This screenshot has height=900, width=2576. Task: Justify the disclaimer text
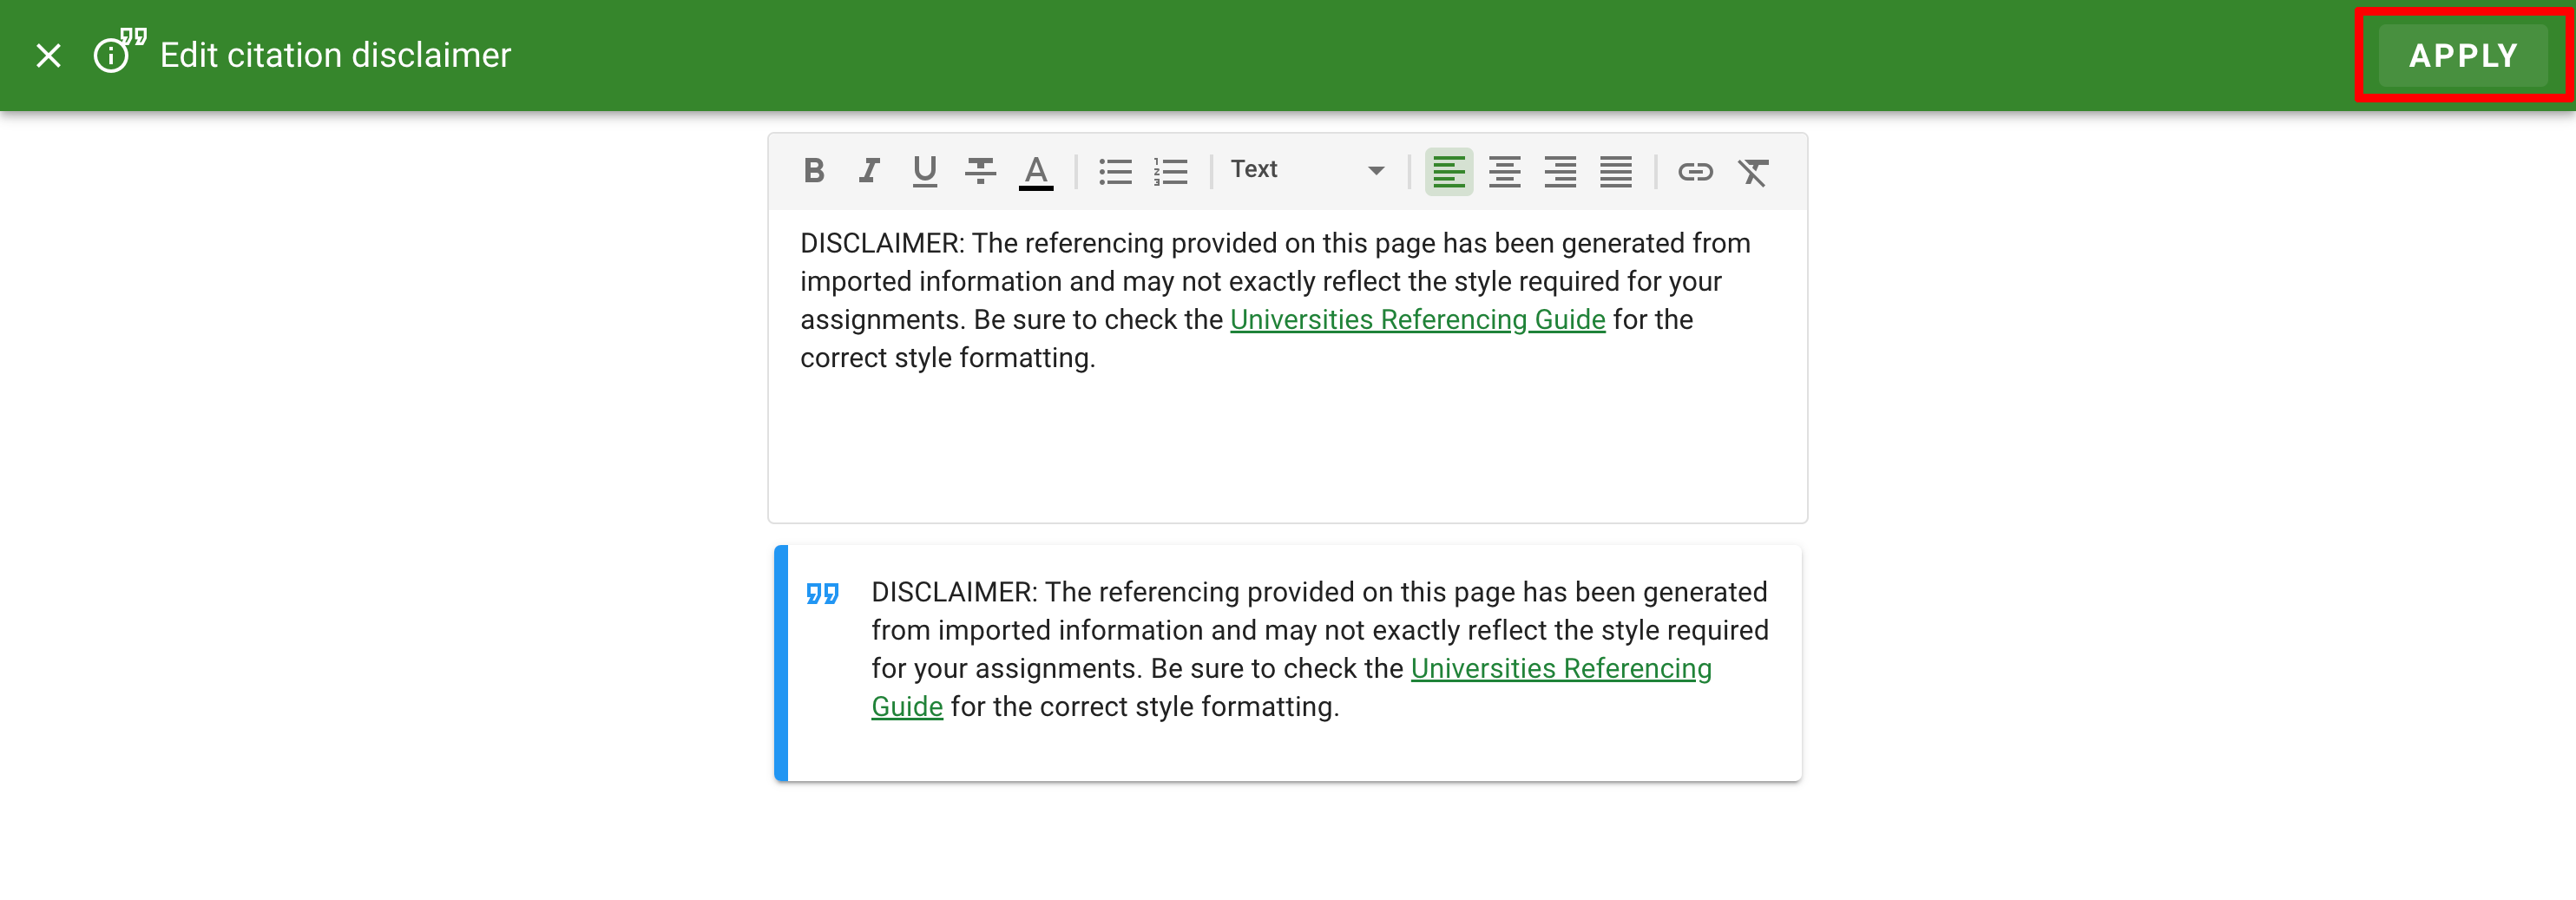click(x=1615, y=171)
